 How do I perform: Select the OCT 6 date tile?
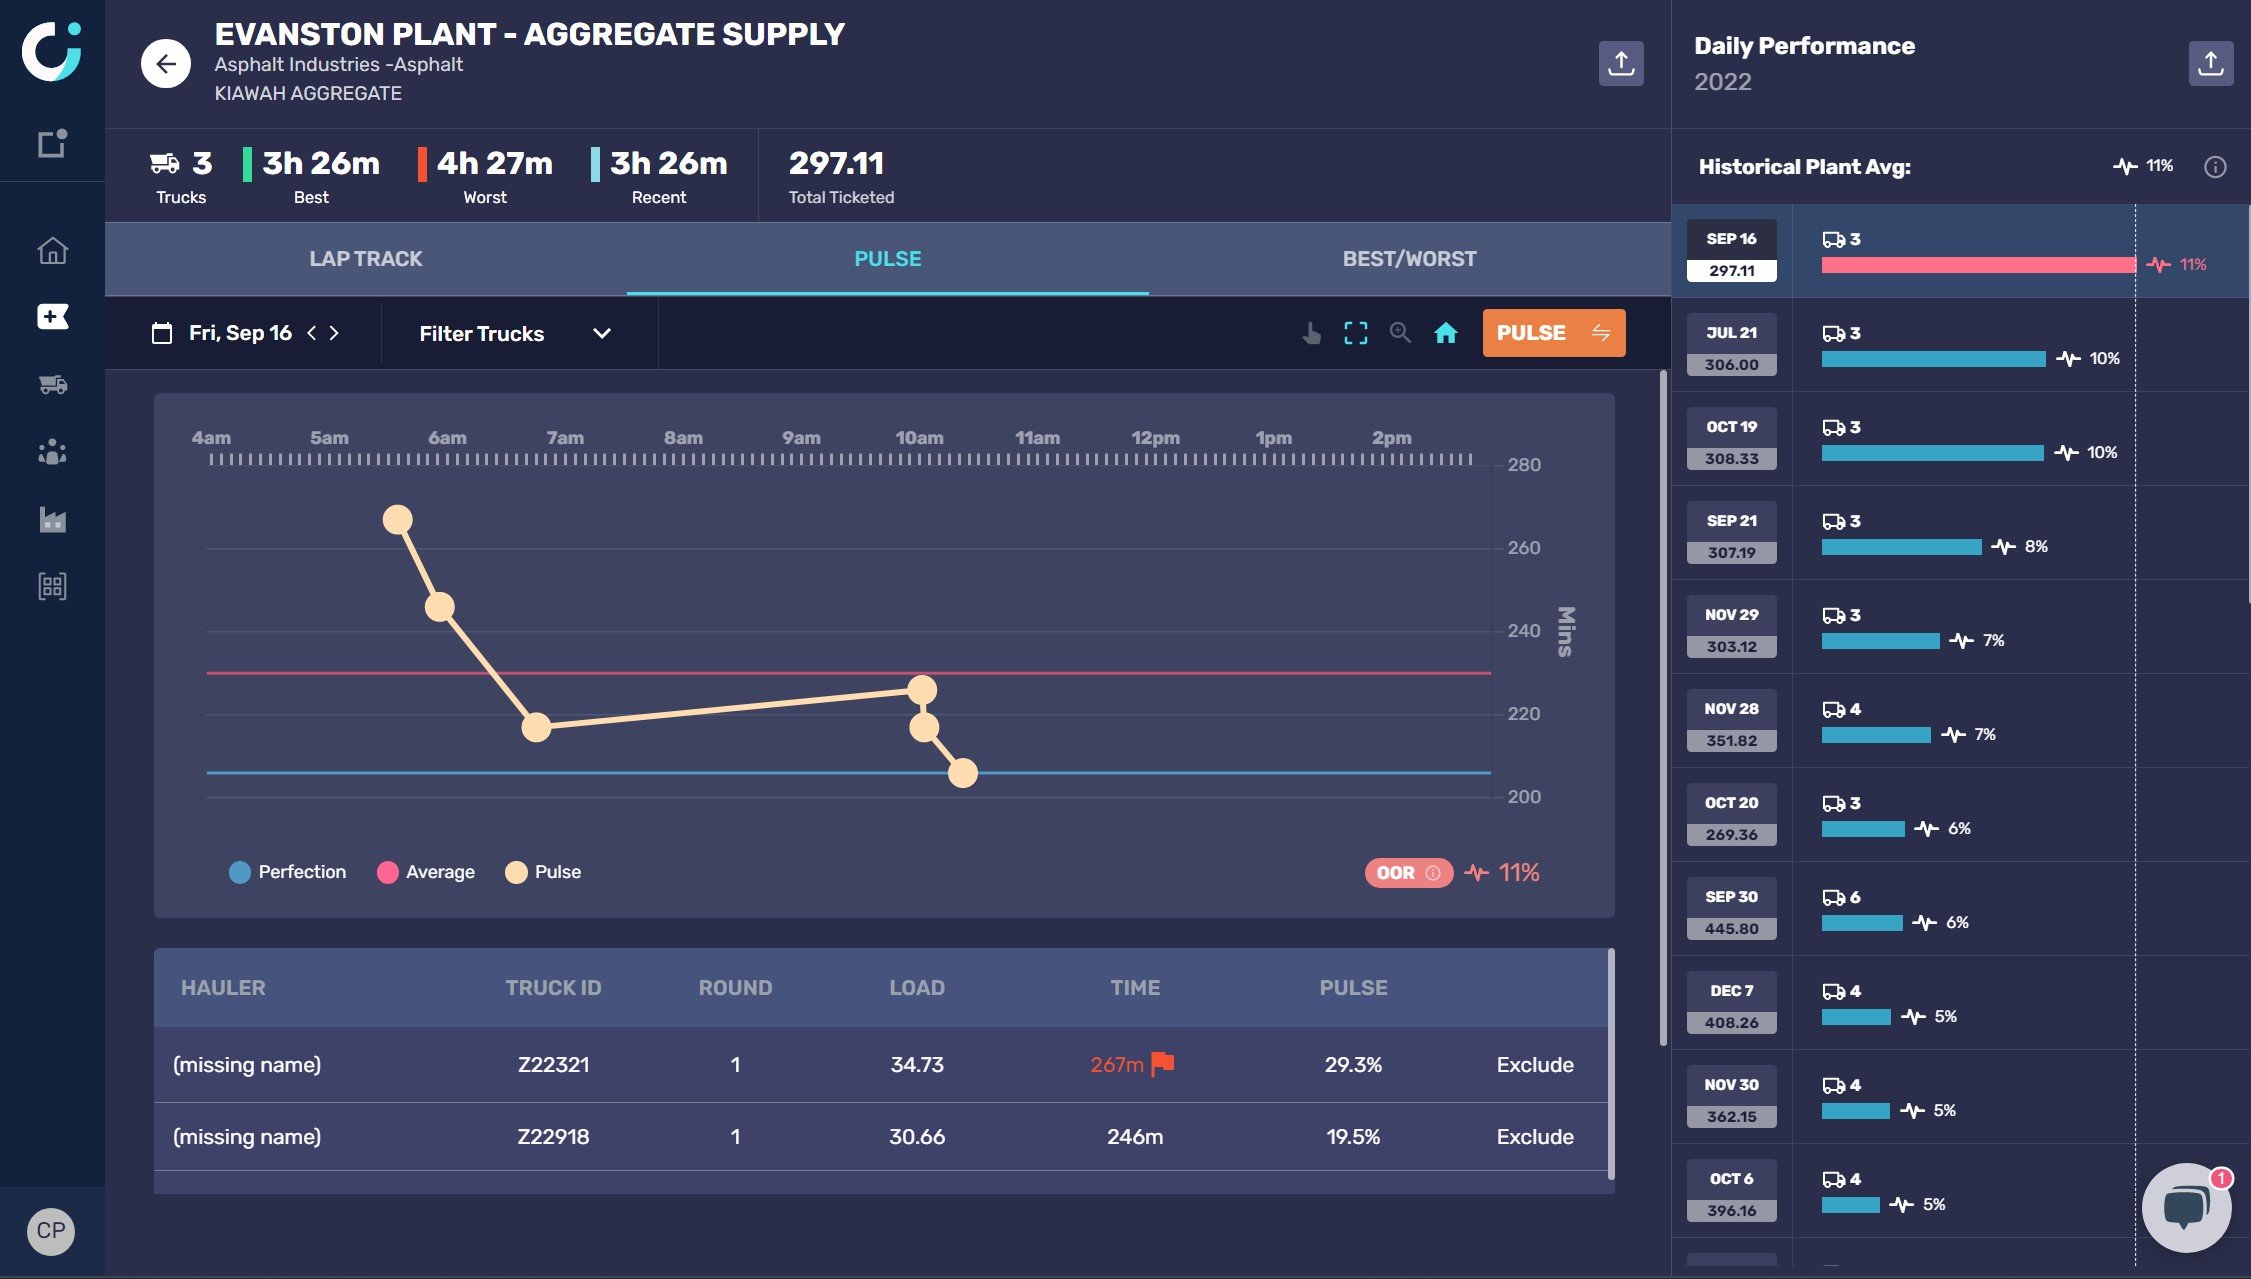(1732, 1193)
